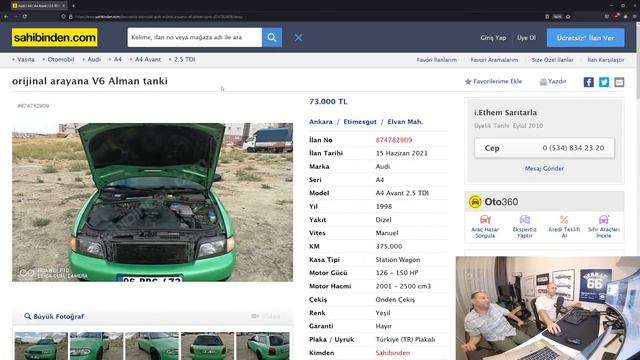Click Ankara location link

click(321, 122)
